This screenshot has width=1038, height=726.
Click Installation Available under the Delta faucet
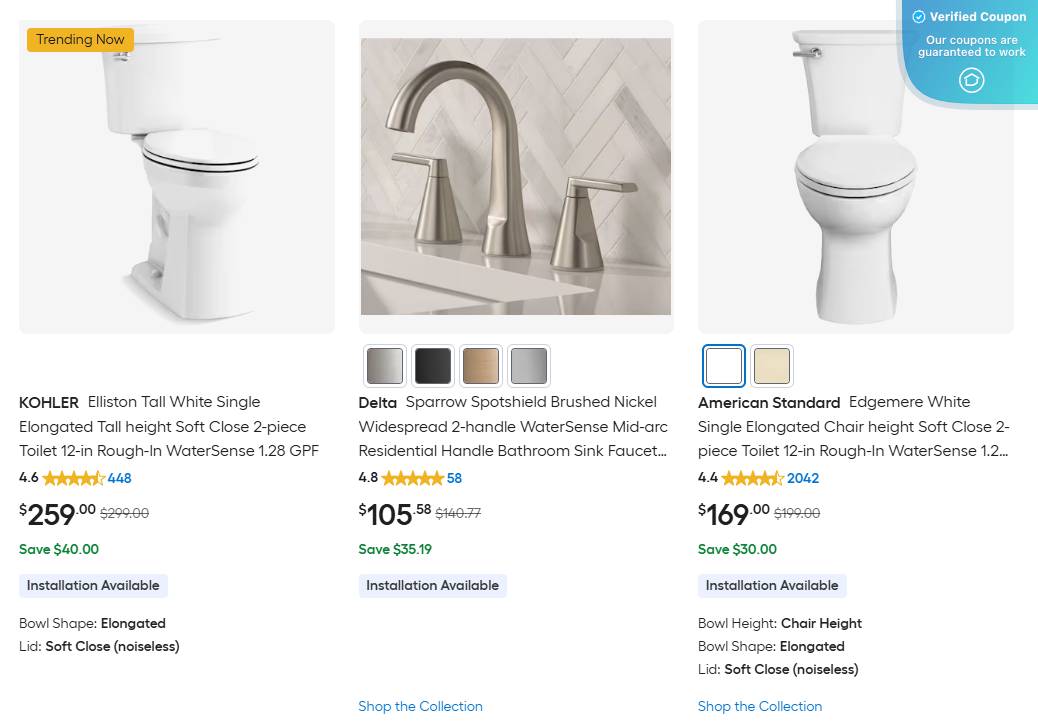433,585
